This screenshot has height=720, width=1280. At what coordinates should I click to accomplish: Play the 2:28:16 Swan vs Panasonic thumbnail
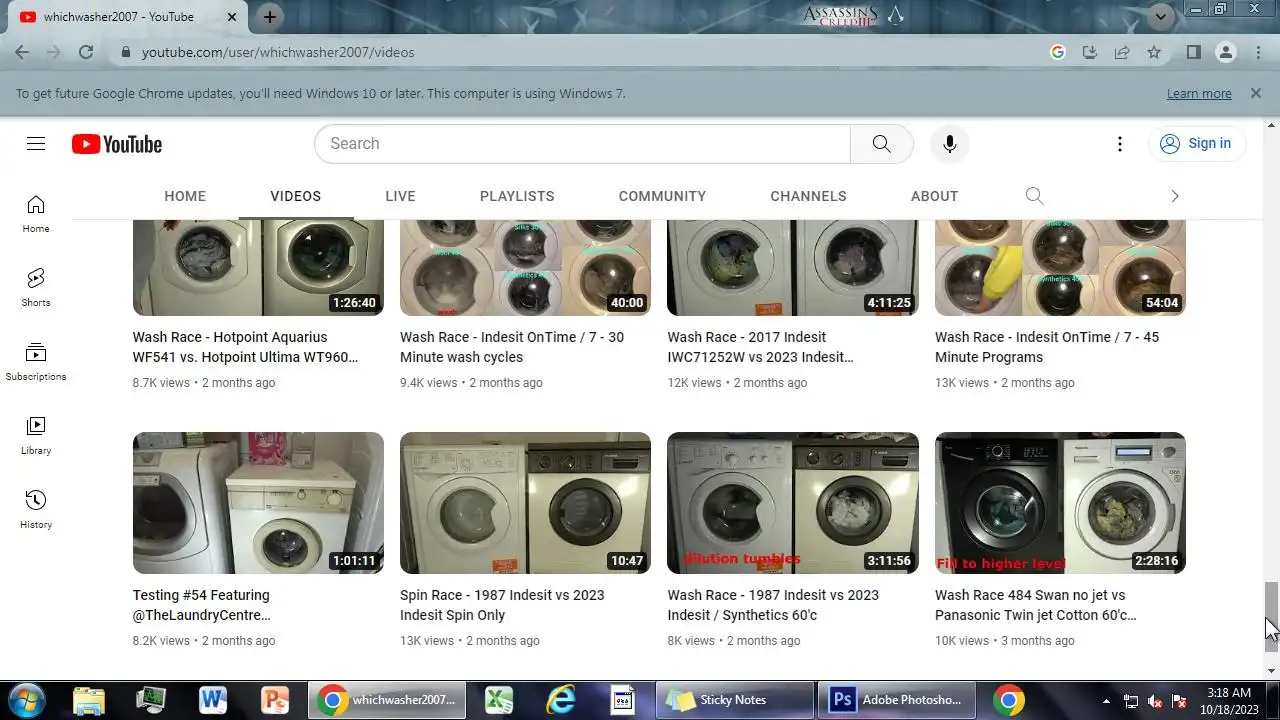(x=1060, y=503)
